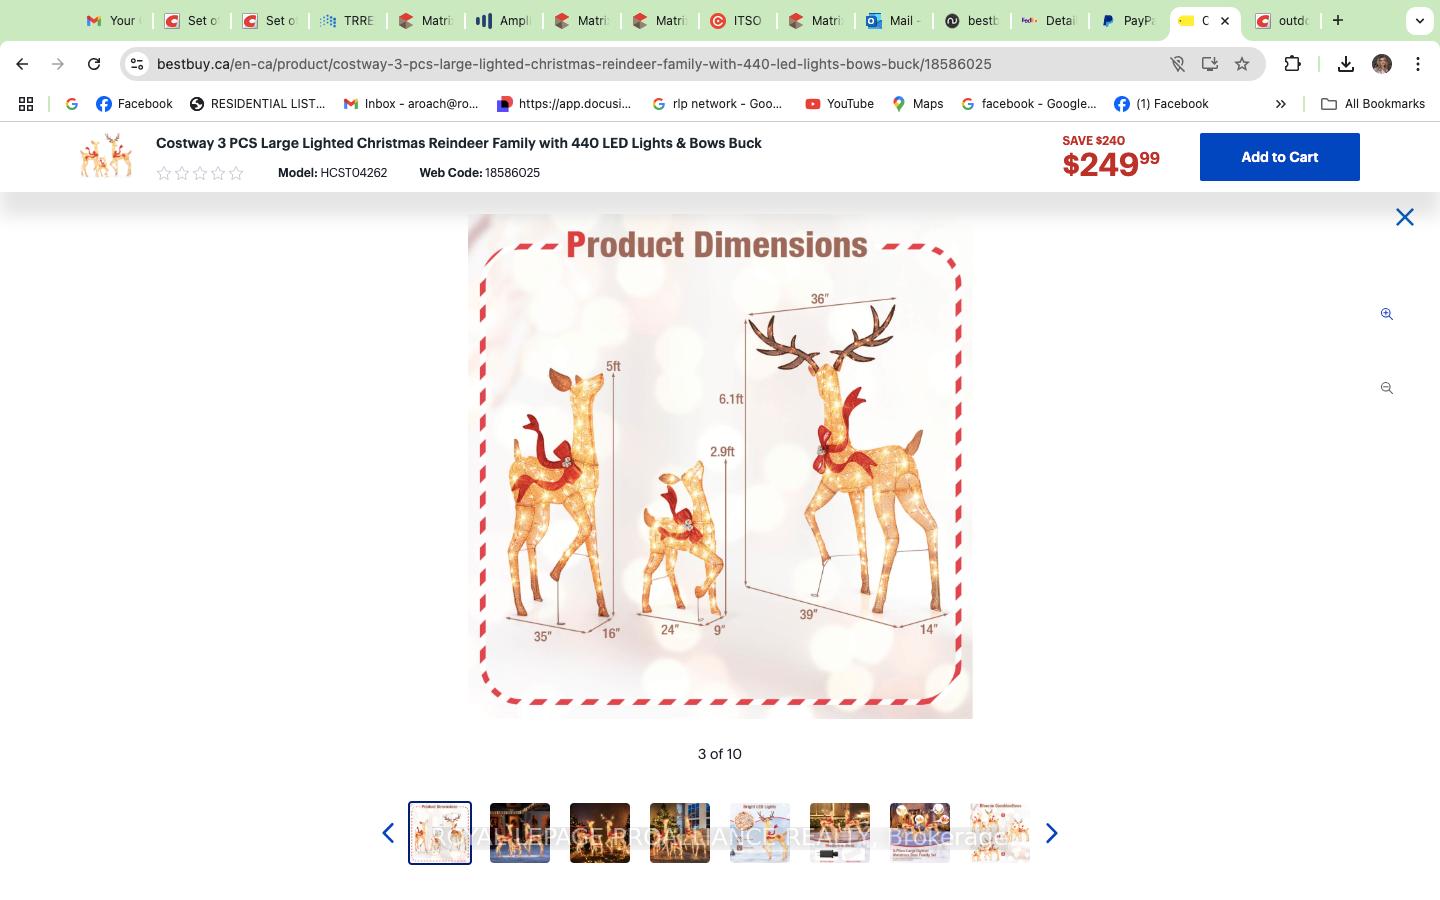Add the reindeer set to cart
Screen dimensions: 1440x900
tap(1279, 157)
